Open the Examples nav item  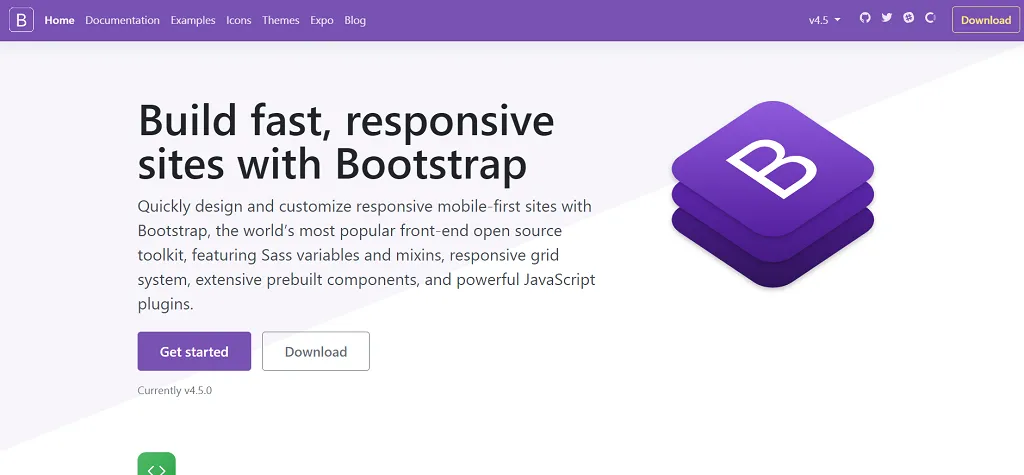(193, 20)
